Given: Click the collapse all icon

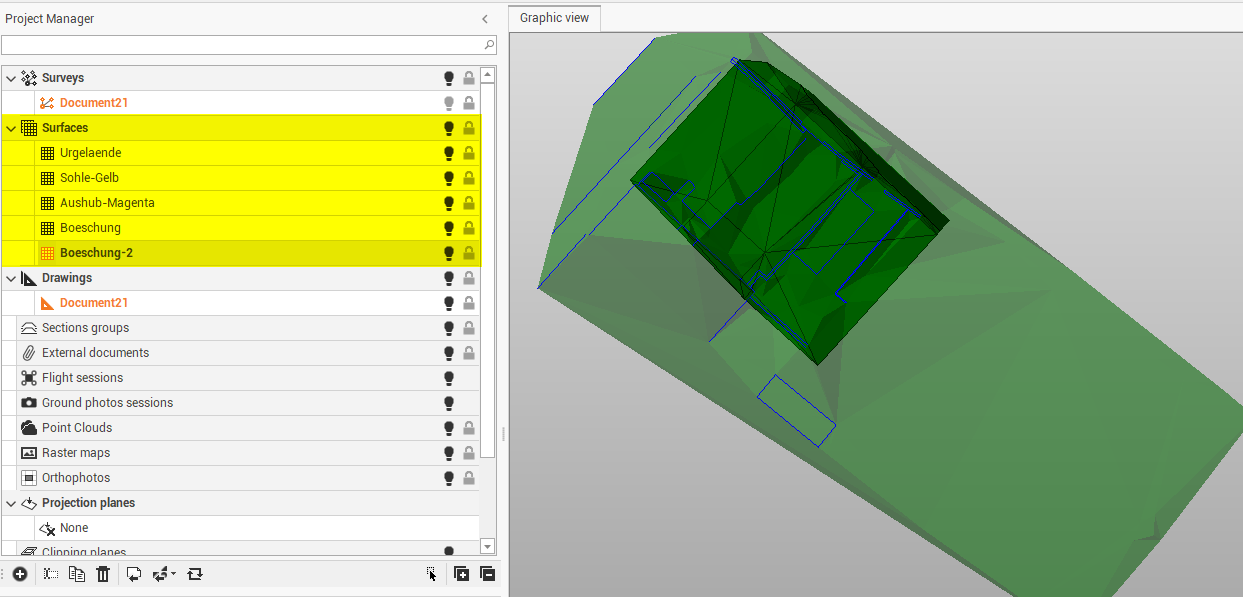Looking at the screenshot, I should (487, 574).
